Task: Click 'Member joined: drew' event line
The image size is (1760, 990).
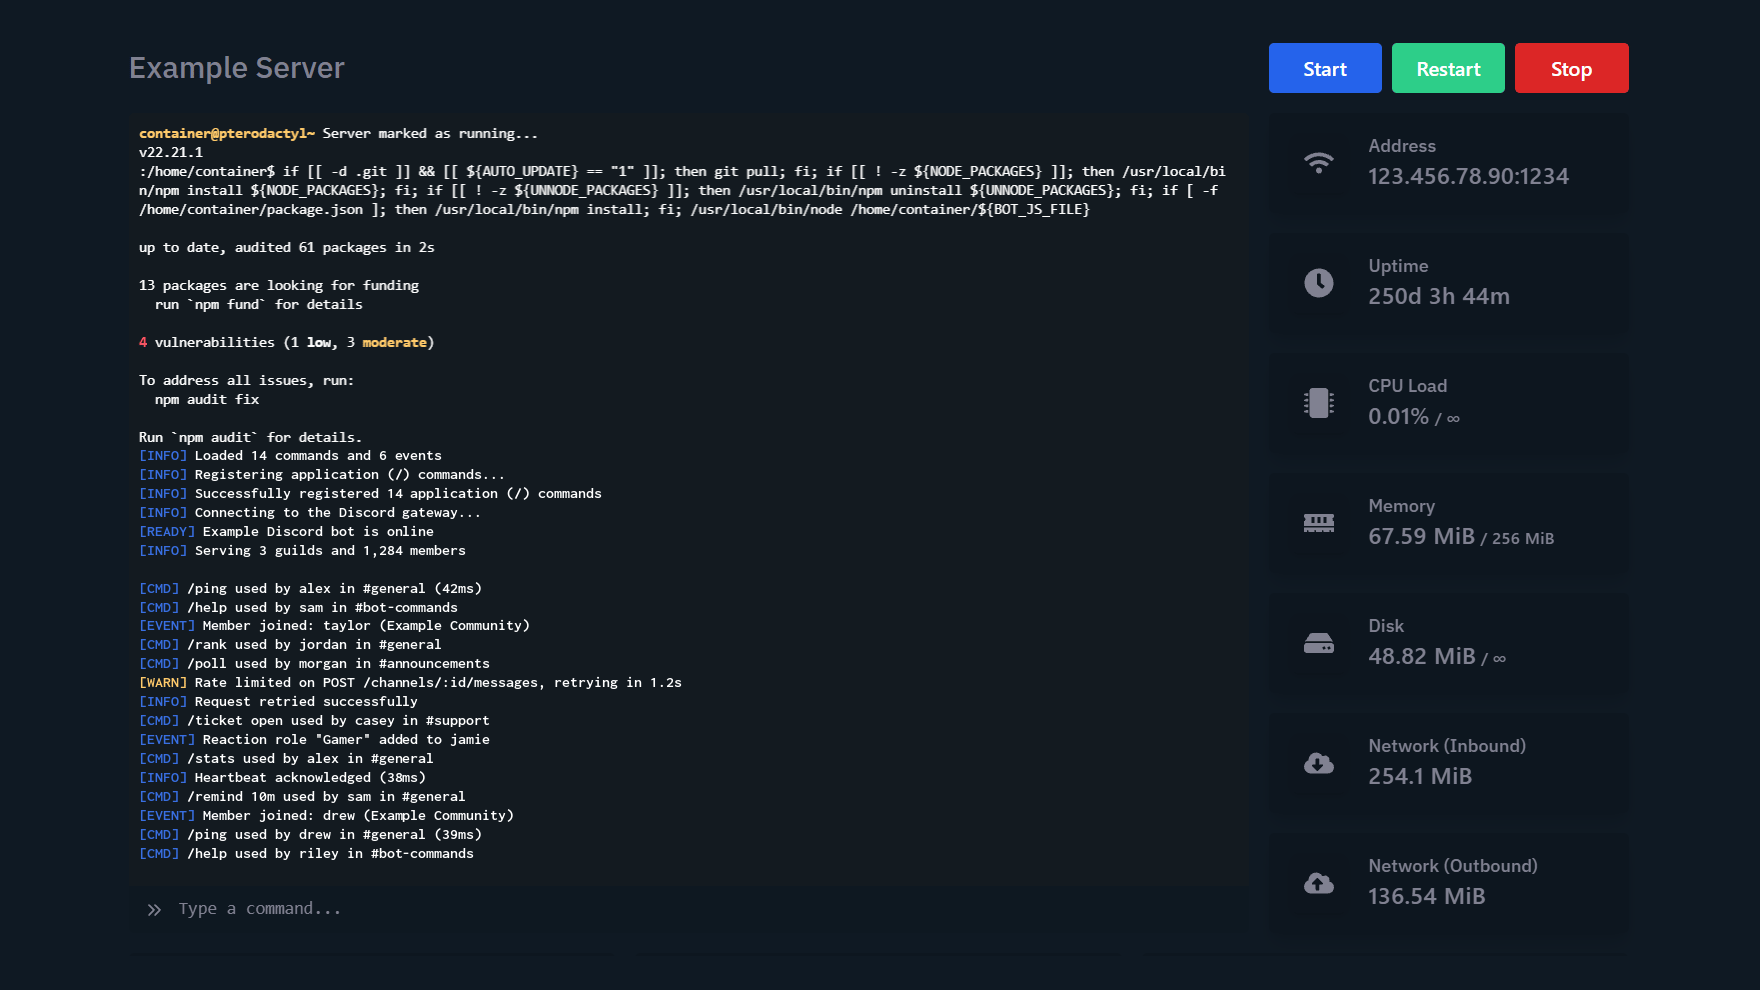Action: [326, 815]
